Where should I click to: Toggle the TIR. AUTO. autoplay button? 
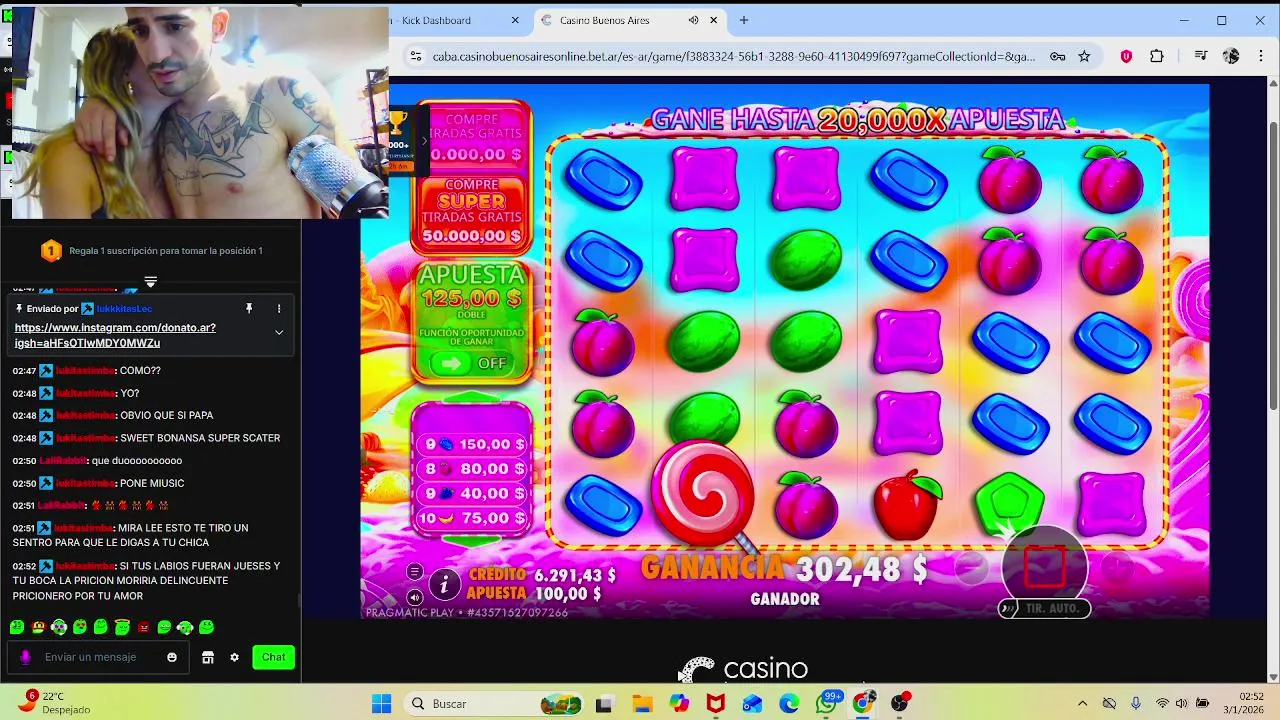(1044, 608)
